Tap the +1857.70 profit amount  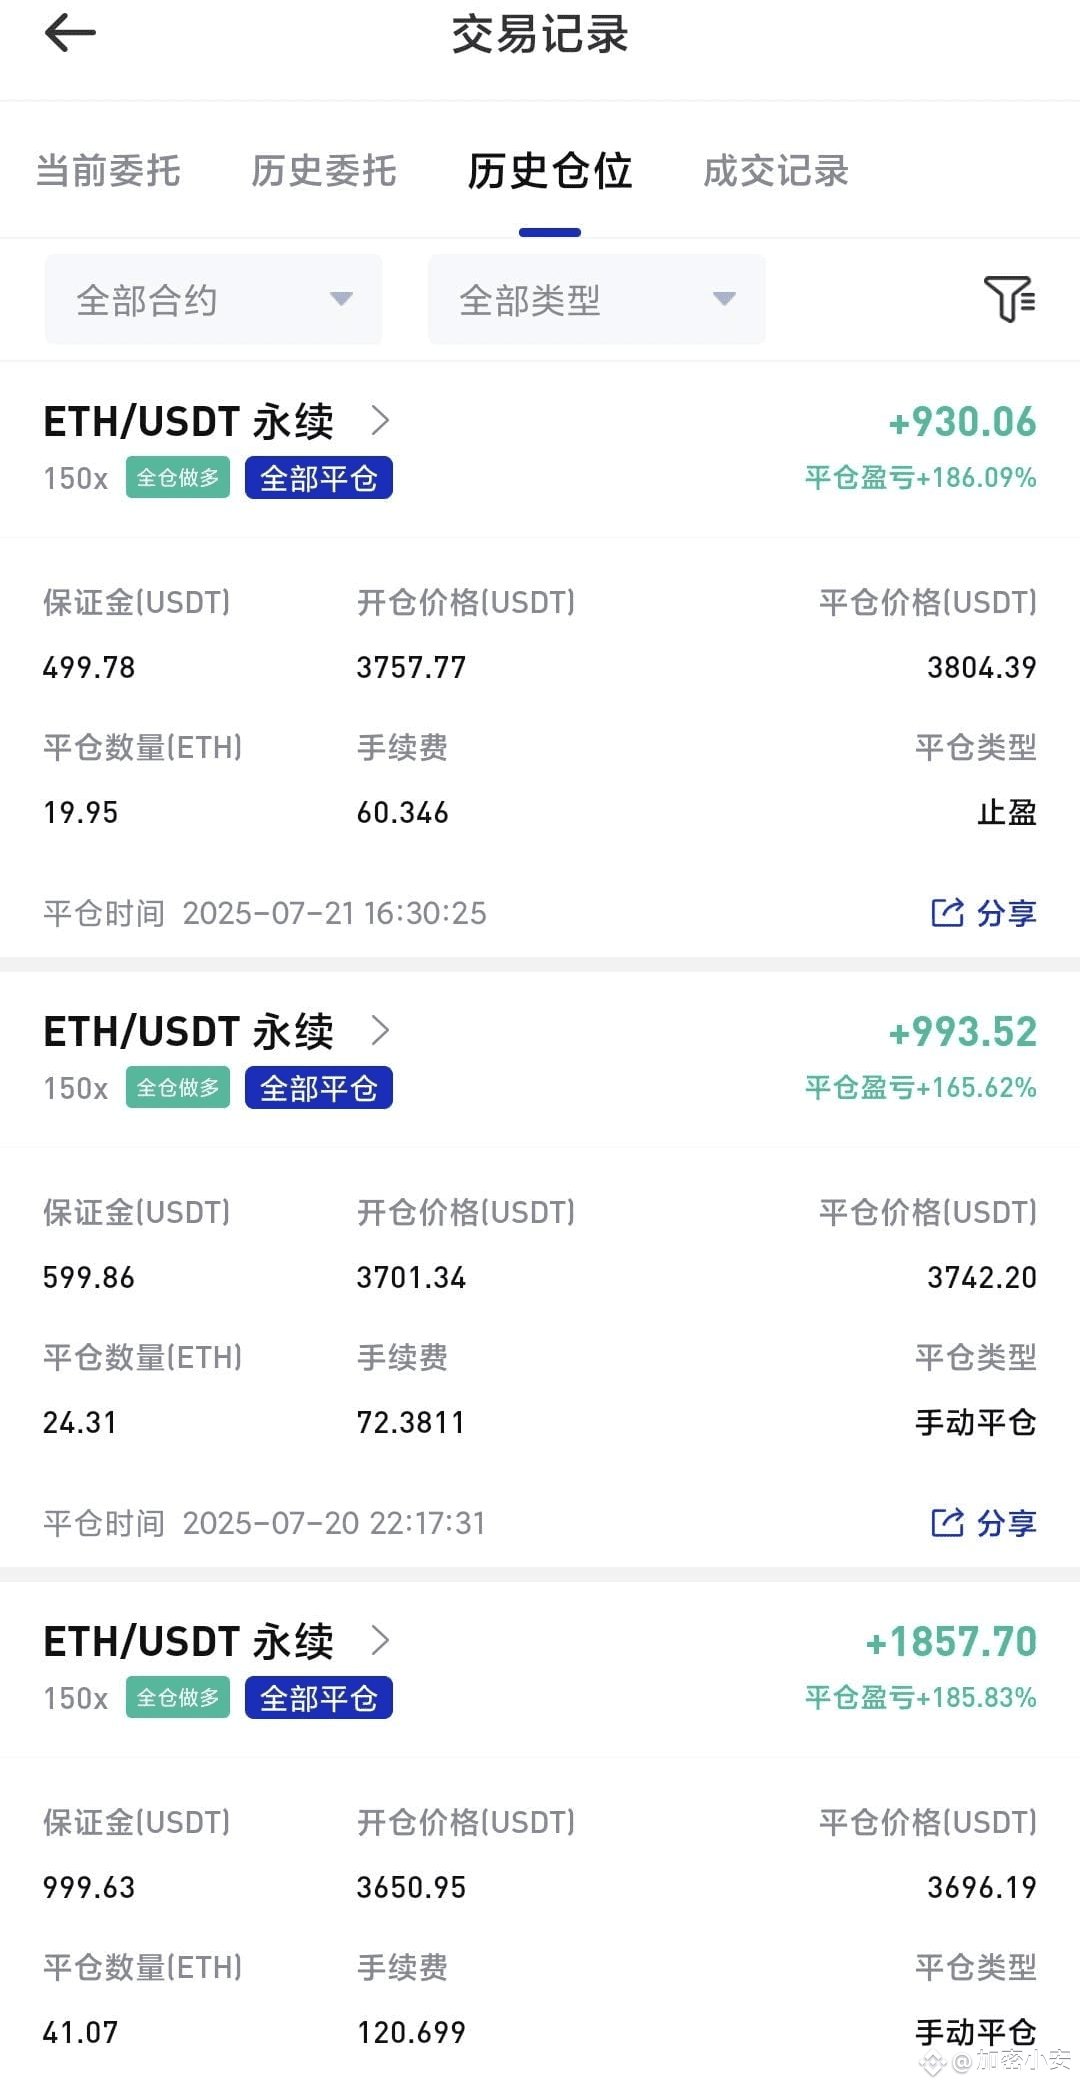click(x=950, y=1642)
